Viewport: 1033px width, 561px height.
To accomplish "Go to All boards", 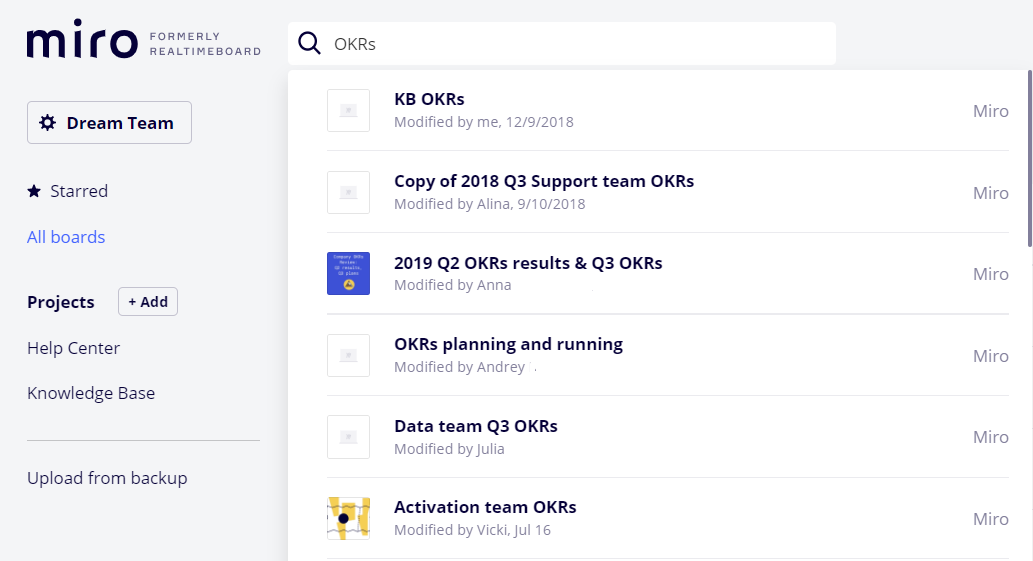I will [x=66, y=237].
